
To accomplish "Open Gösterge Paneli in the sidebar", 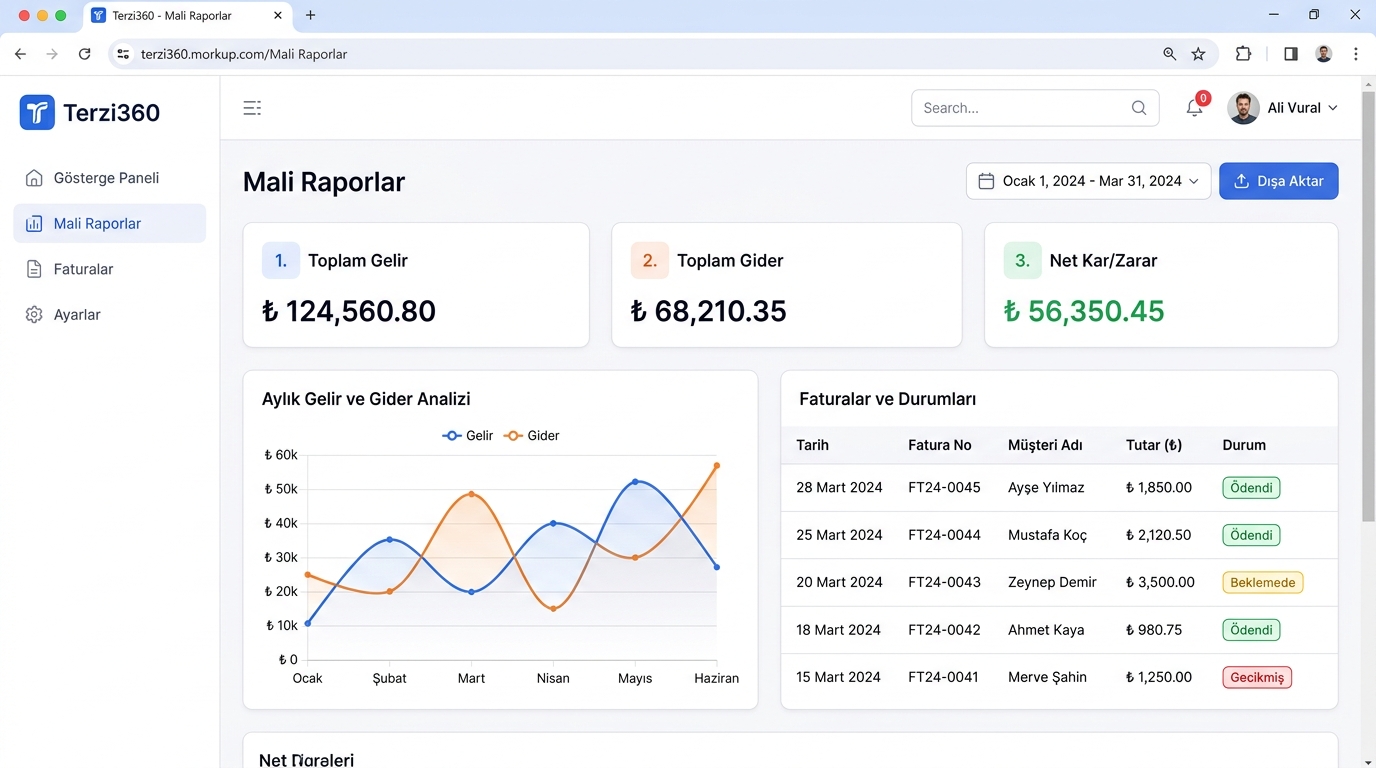I will pos(110,178).
